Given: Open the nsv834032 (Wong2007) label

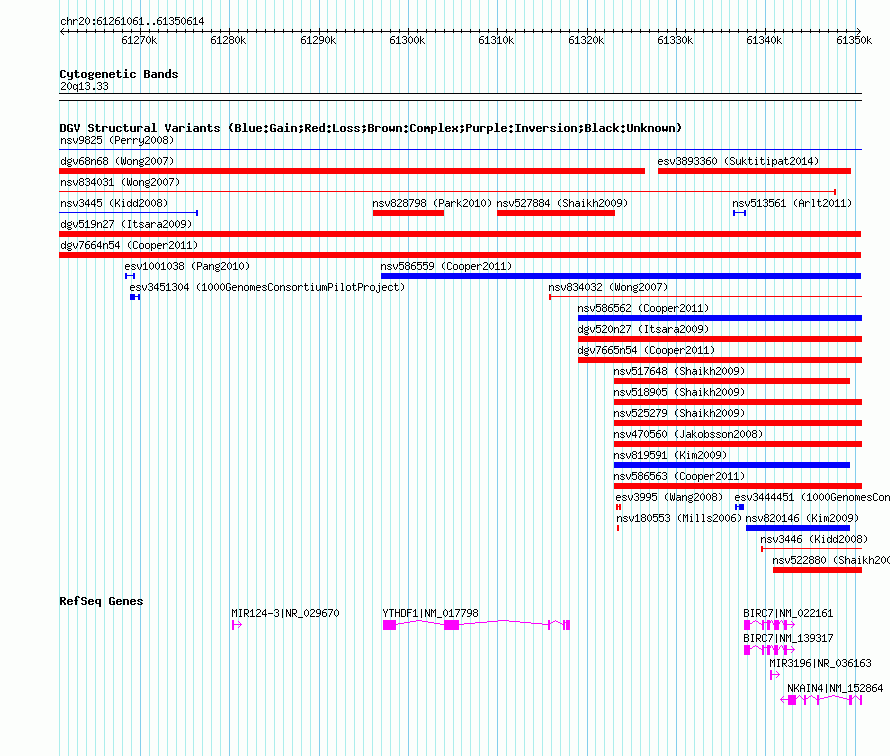Looking at the screenshot, I should pyautogui.click(x=608, y=287).
